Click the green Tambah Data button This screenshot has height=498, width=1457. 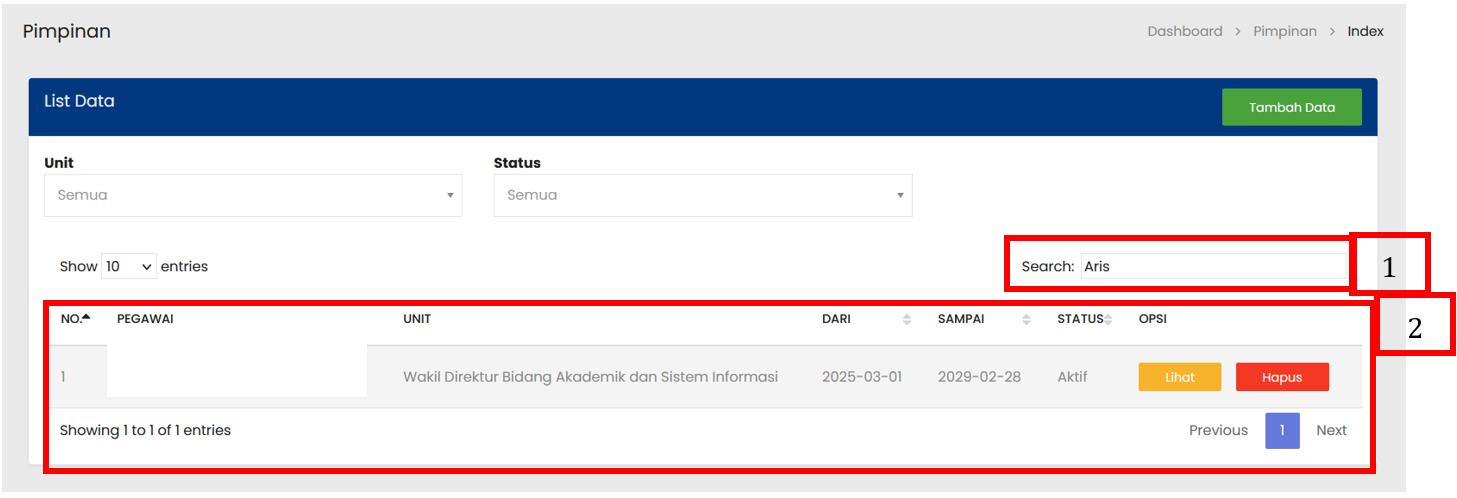[1291, 107]
